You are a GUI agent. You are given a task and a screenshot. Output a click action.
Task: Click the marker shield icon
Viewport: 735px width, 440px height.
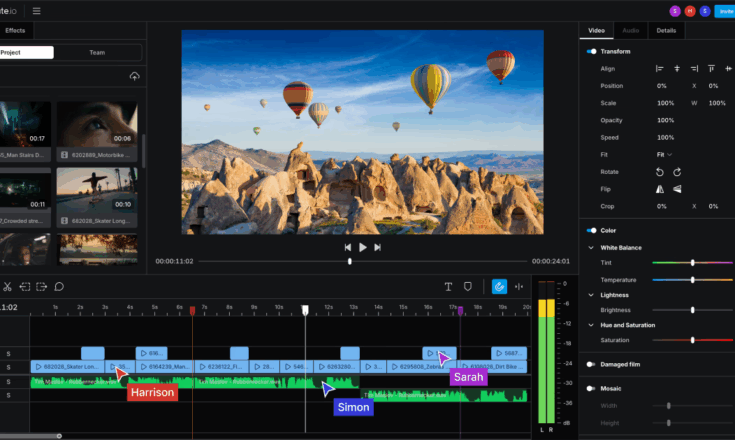tap(467, 287)
